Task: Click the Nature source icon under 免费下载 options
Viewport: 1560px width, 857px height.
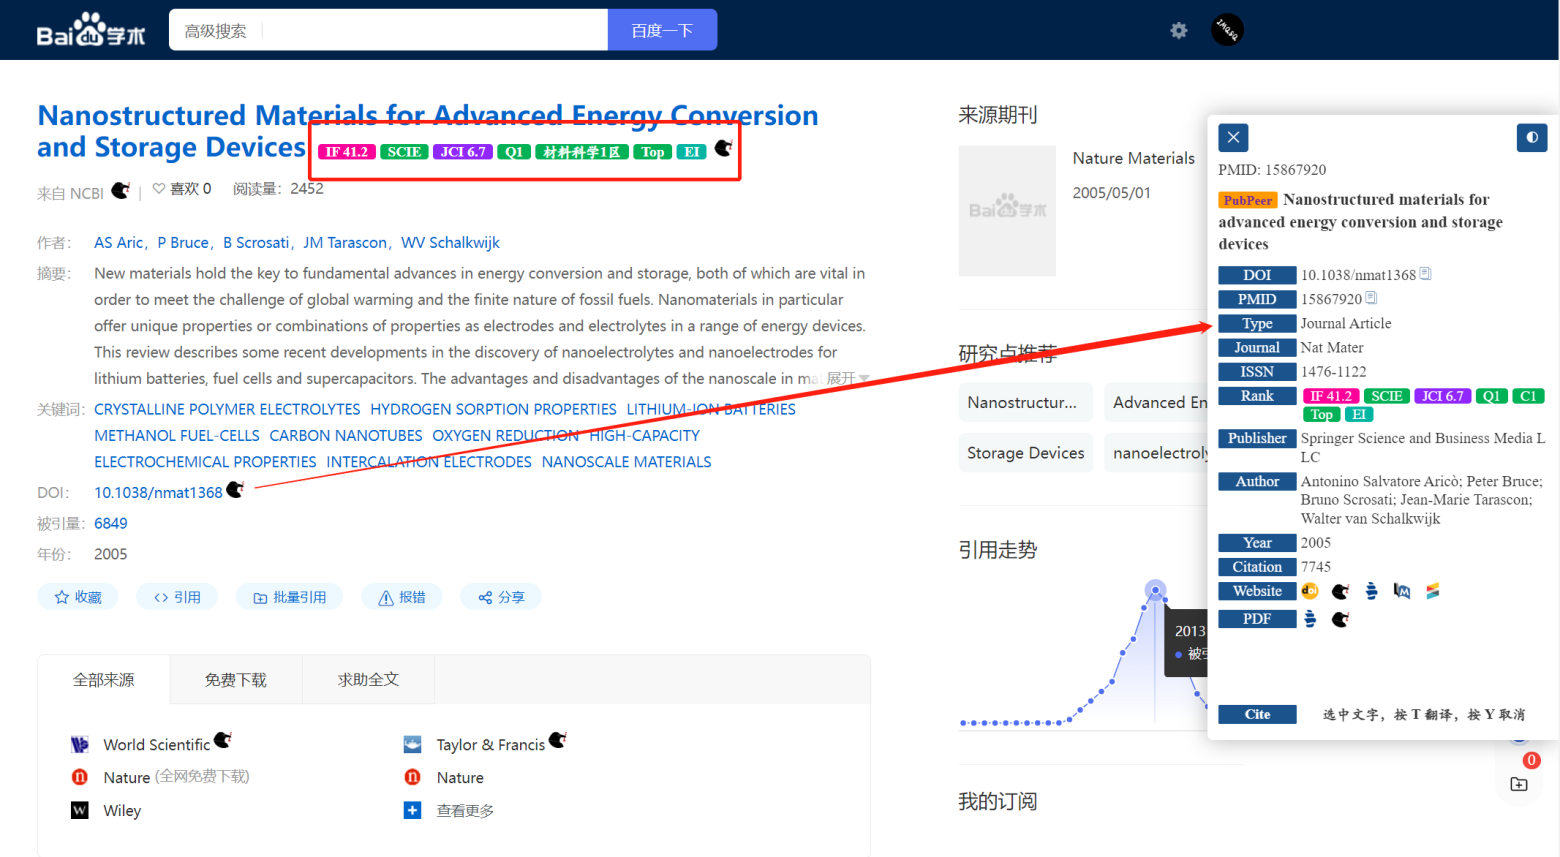Action: tap(79, 776)
